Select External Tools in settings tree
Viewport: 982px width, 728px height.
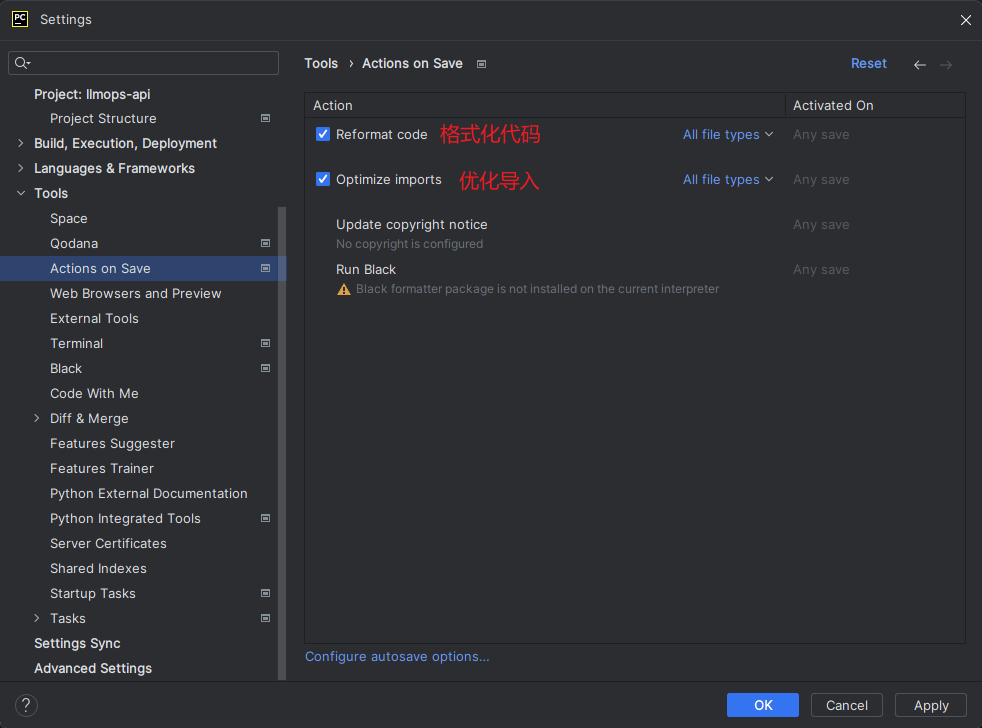point(94,318)
